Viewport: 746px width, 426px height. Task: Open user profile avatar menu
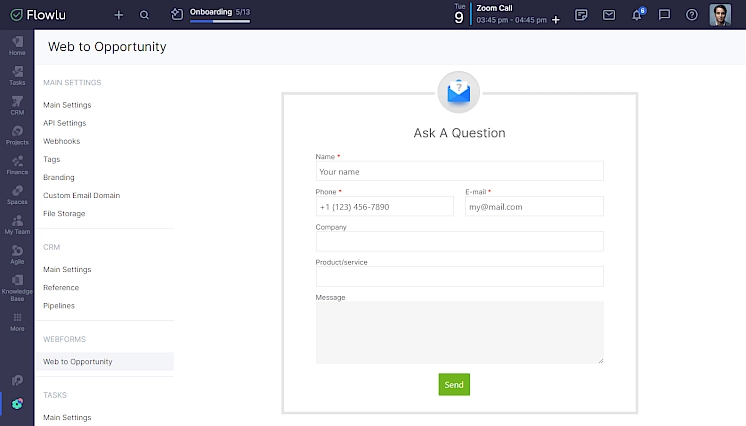[720, 15]
